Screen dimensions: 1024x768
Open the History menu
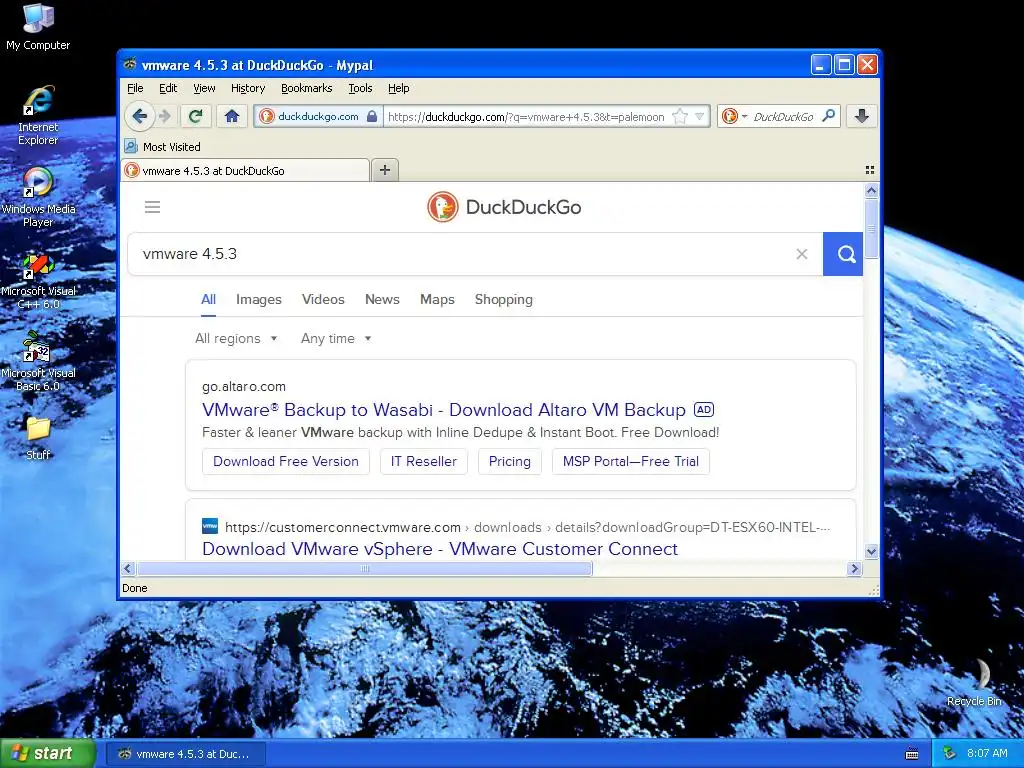(248, 88)
